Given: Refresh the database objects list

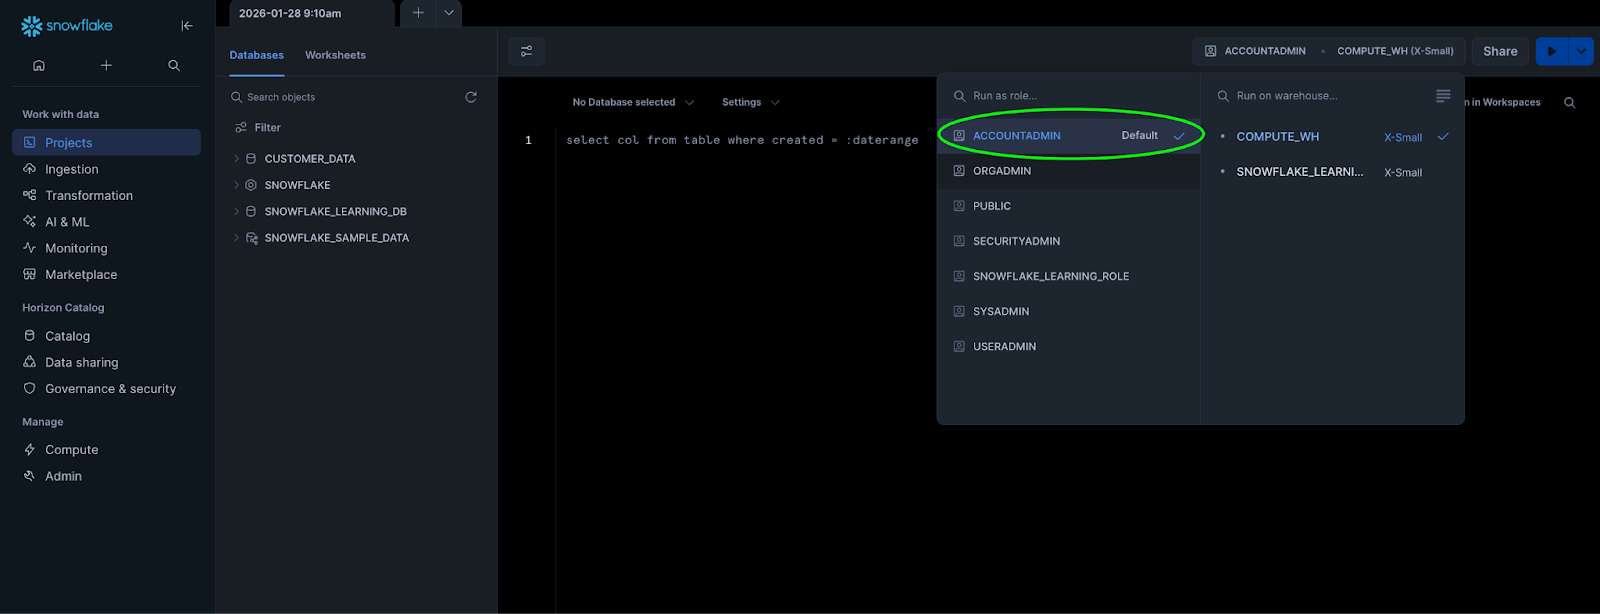Looking at the screenshot, I should 471,97.
